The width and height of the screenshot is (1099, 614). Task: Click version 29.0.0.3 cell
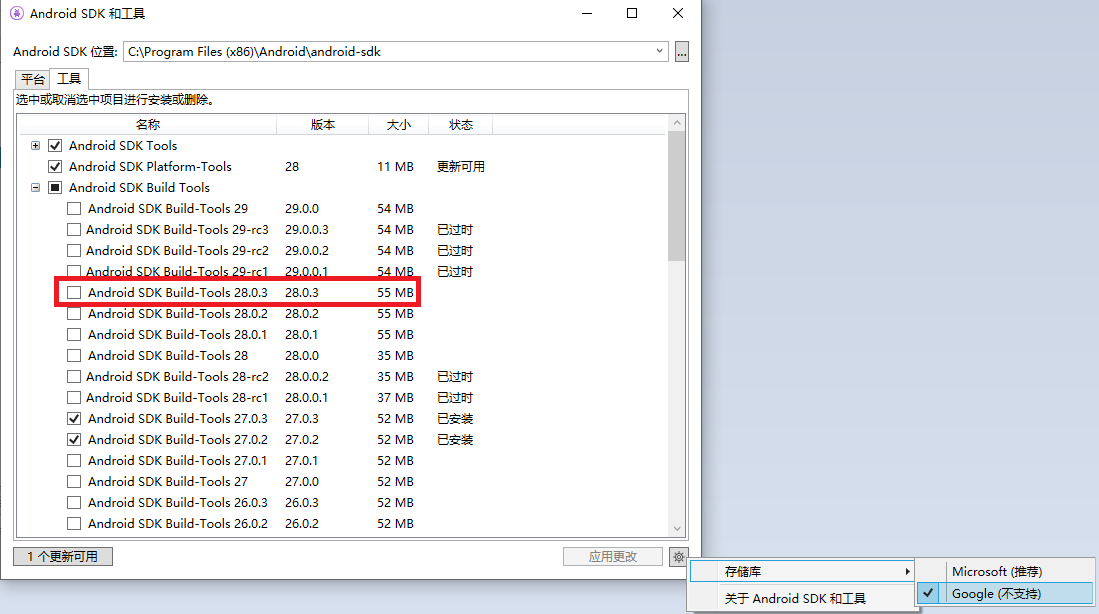(x=306, y=230)
